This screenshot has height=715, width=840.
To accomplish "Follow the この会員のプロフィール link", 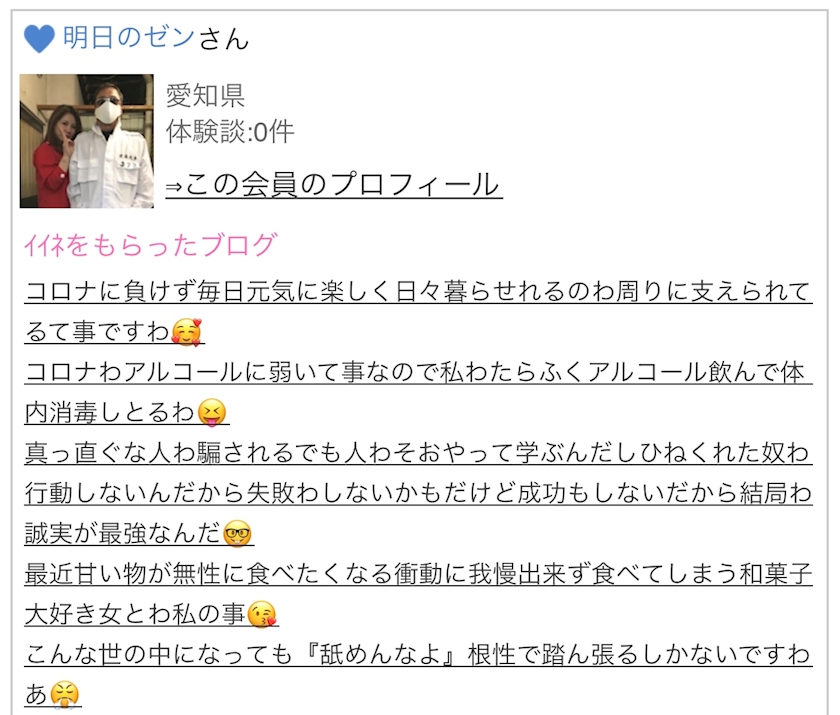I will point(334,184).
